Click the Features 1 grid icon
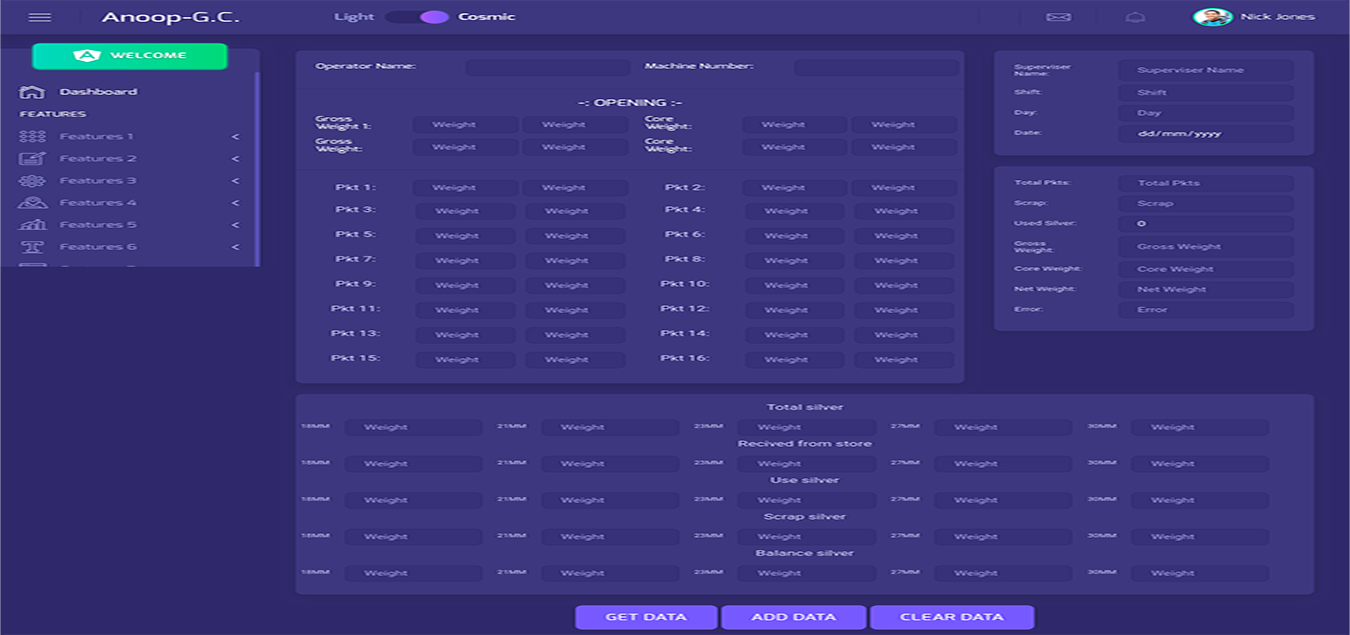1350x635 pixels. (x=32, y=136)
